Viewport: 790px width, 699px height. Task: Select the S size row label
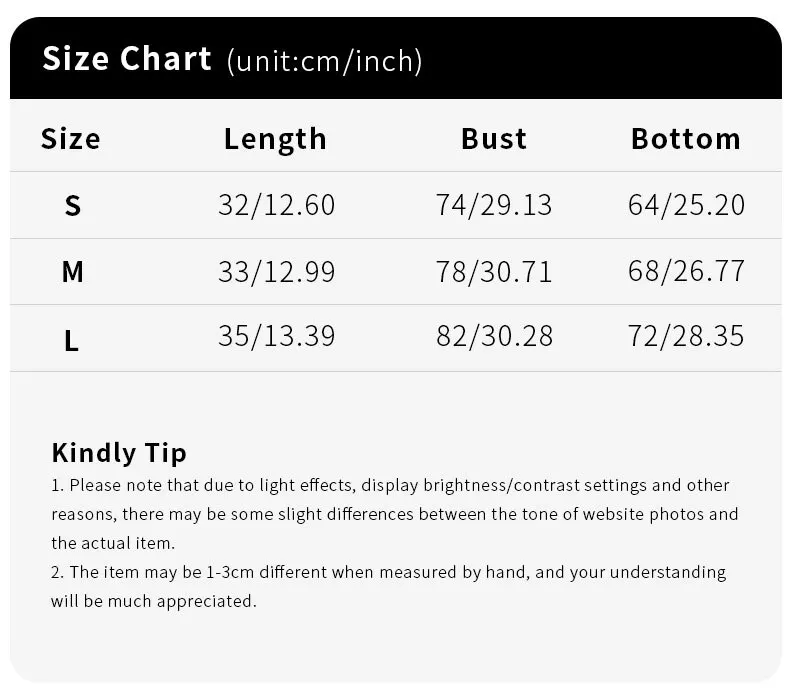[x=73, y=206]
